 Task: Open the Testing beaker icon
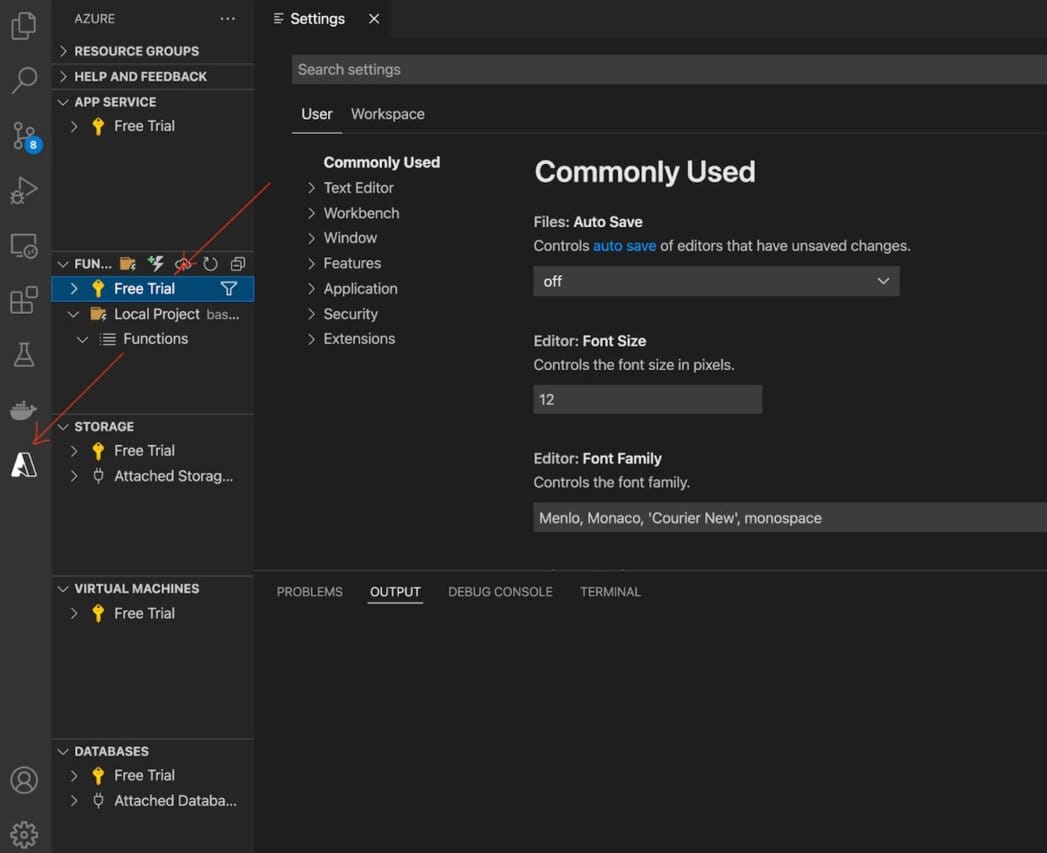click(25, 354)
